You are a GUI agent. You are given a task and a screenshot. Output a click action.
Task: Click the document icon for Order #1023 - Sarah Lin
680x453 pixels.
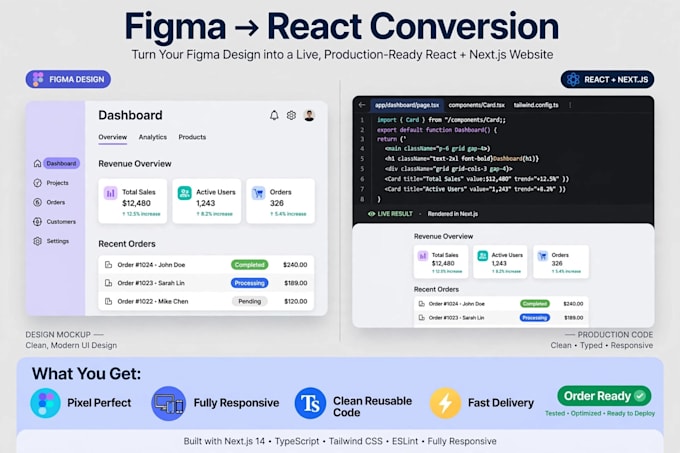pyautogui.click(x=108, y=283)
